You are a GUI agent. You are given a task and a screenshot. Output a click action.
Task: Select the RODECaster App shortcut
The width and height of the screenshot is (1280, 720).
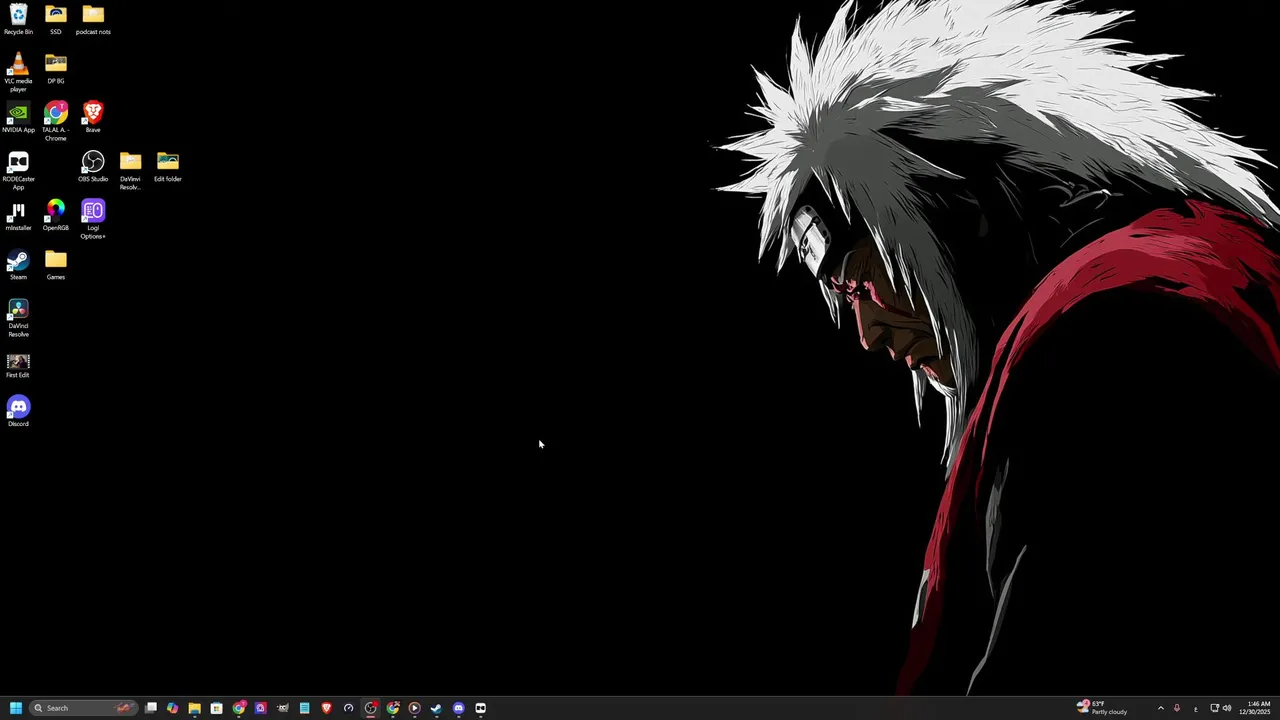18,171
